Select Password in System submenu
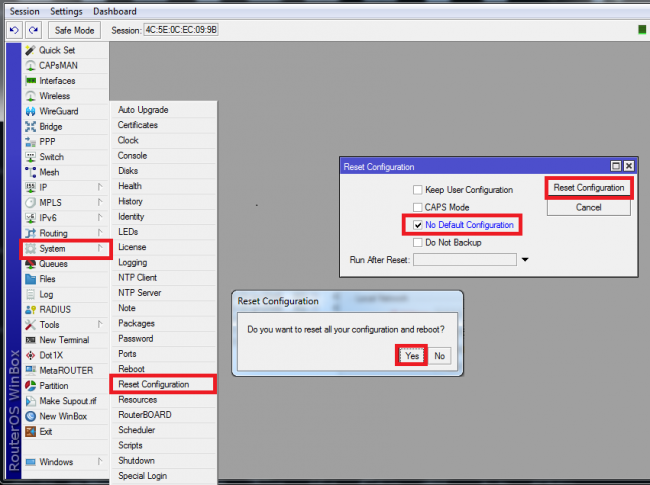The image size is (650, 485). [163, 339]
